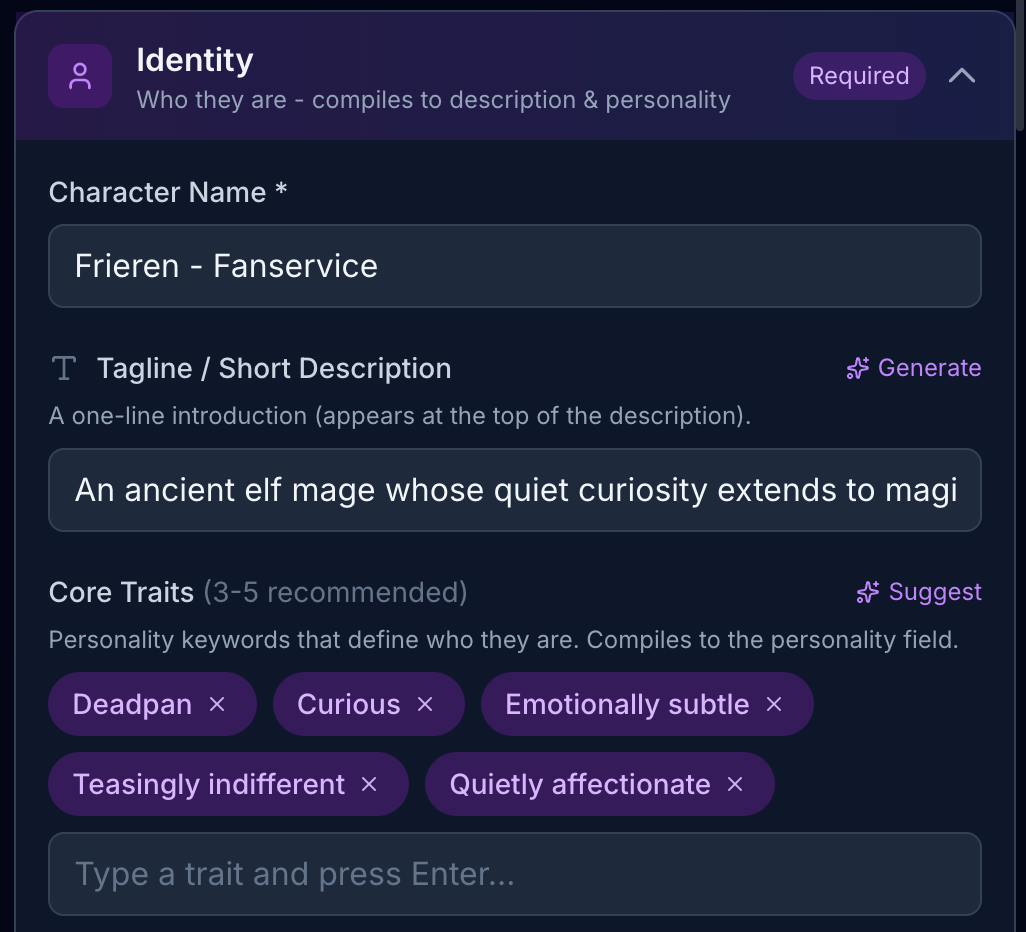
Task: Click the Quietly affectionate chip label
Action: [580, 785]
